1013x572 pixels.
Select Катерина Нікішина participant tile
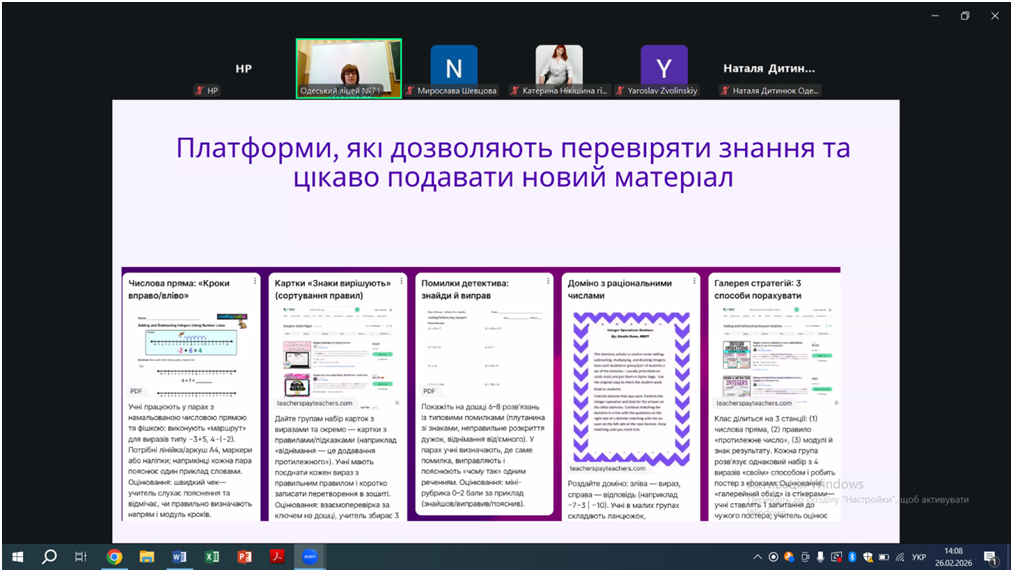click(x=559, y=66)
